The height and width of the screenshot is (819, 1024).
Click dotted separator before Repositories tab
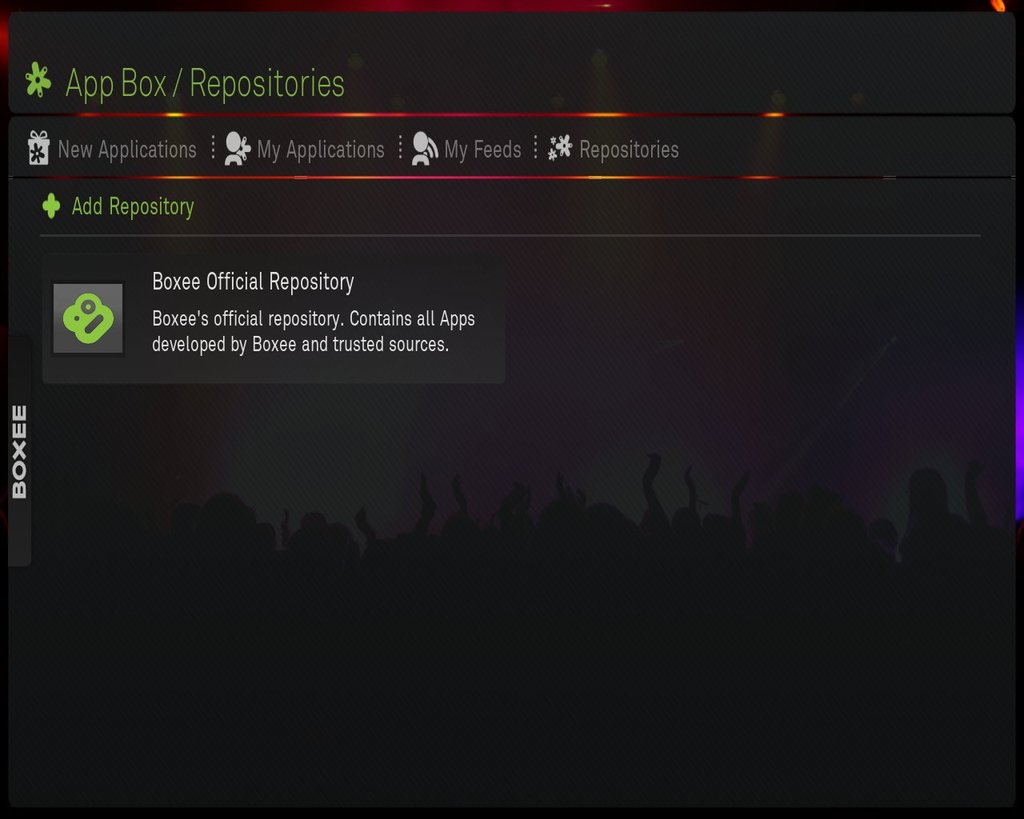pos(536,148)
